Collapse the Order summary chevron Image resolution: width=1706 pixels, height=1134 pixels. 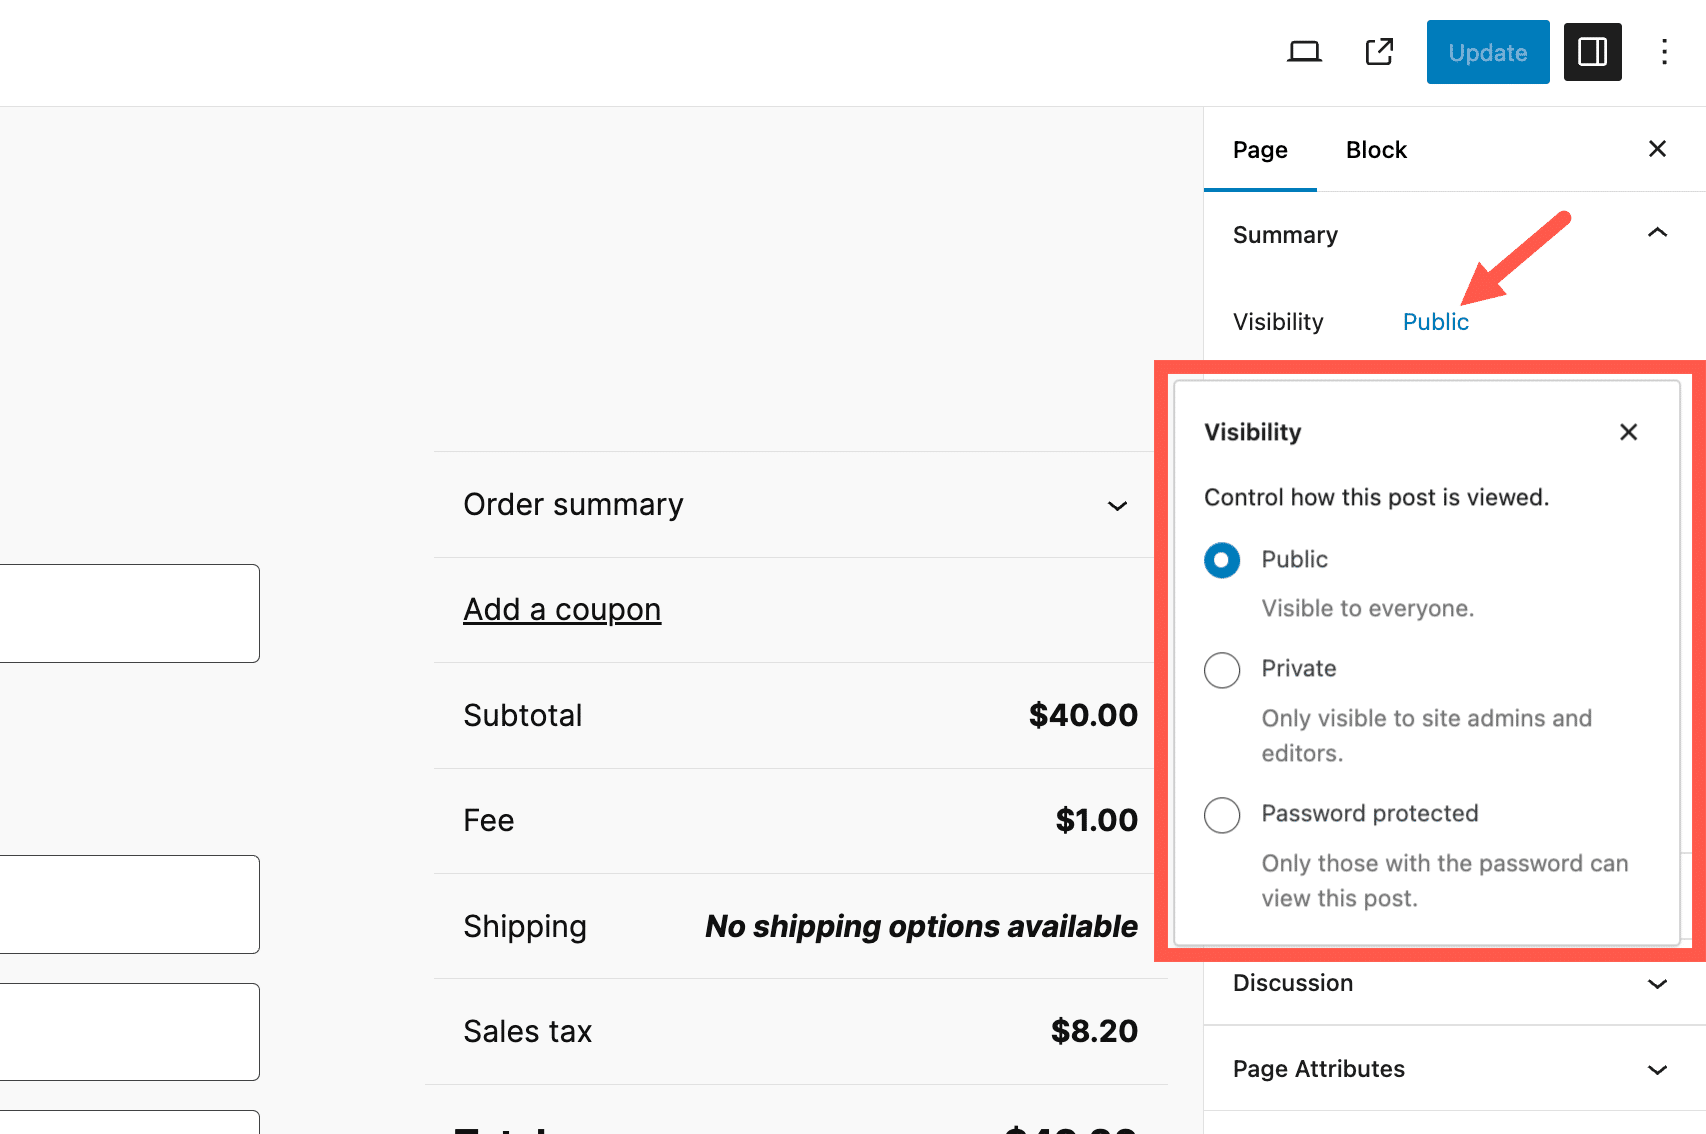point(1117,506)
